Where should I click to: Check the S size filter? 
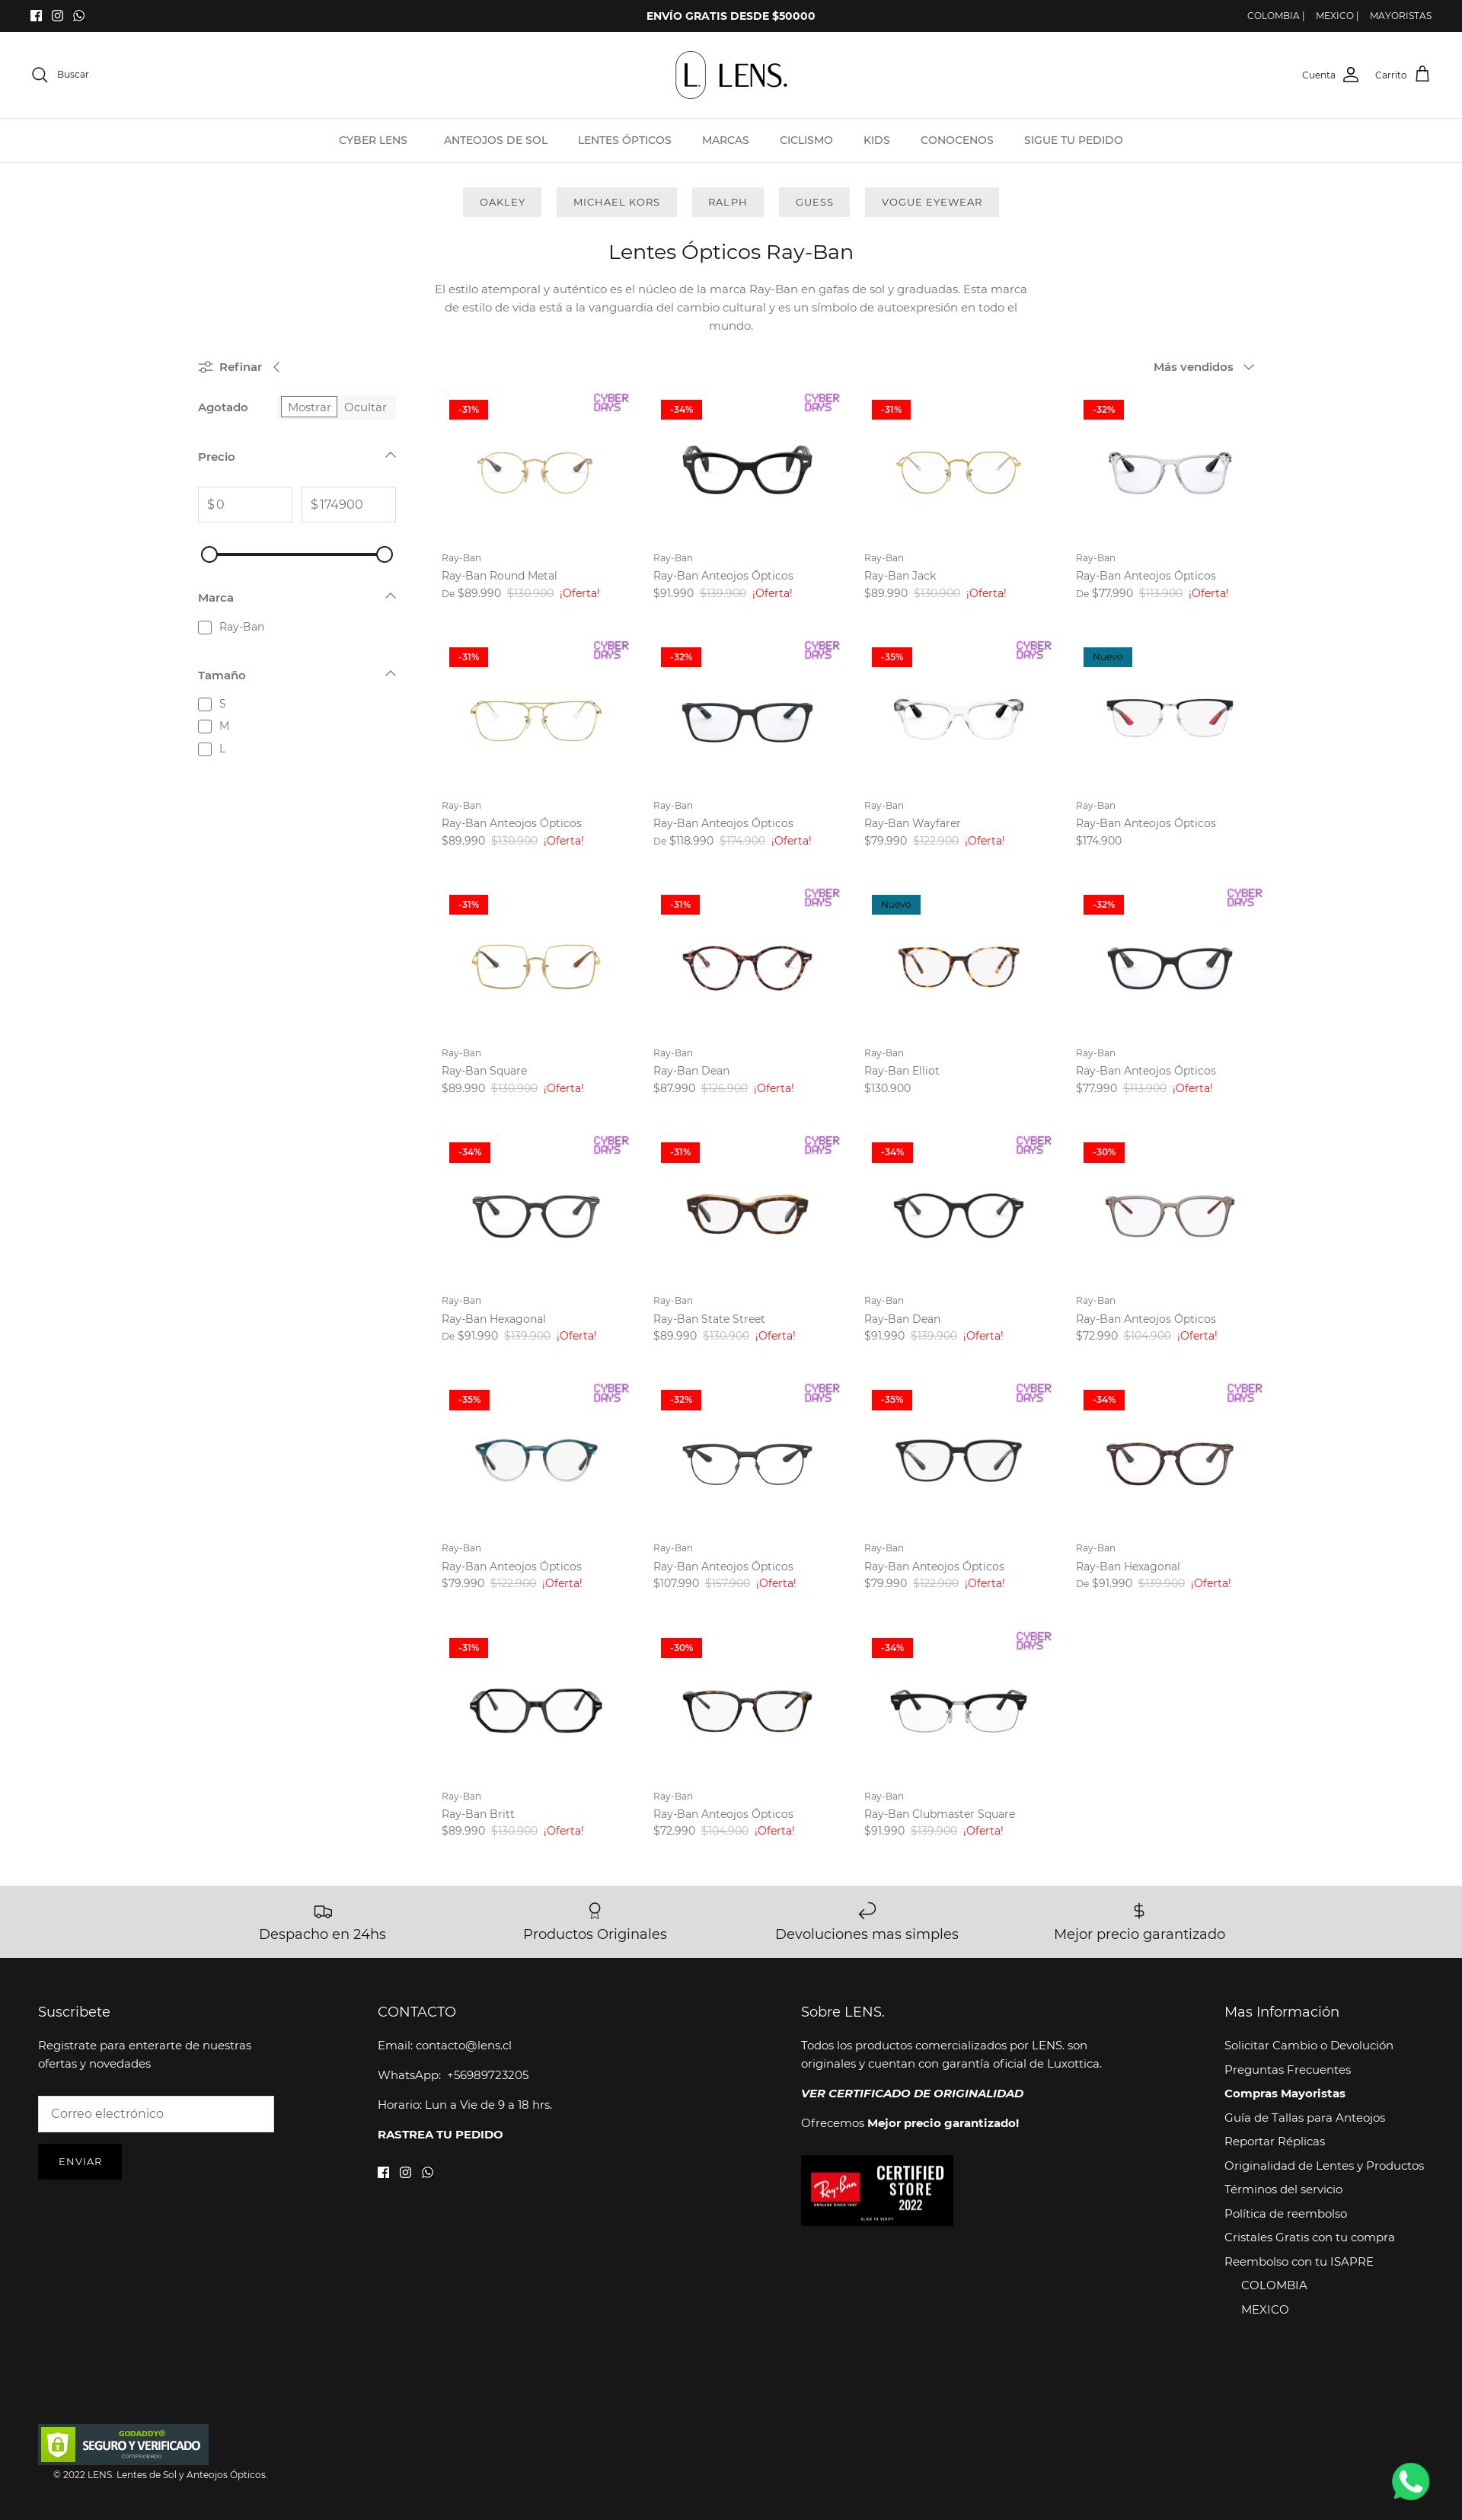(x=205, y=705)
